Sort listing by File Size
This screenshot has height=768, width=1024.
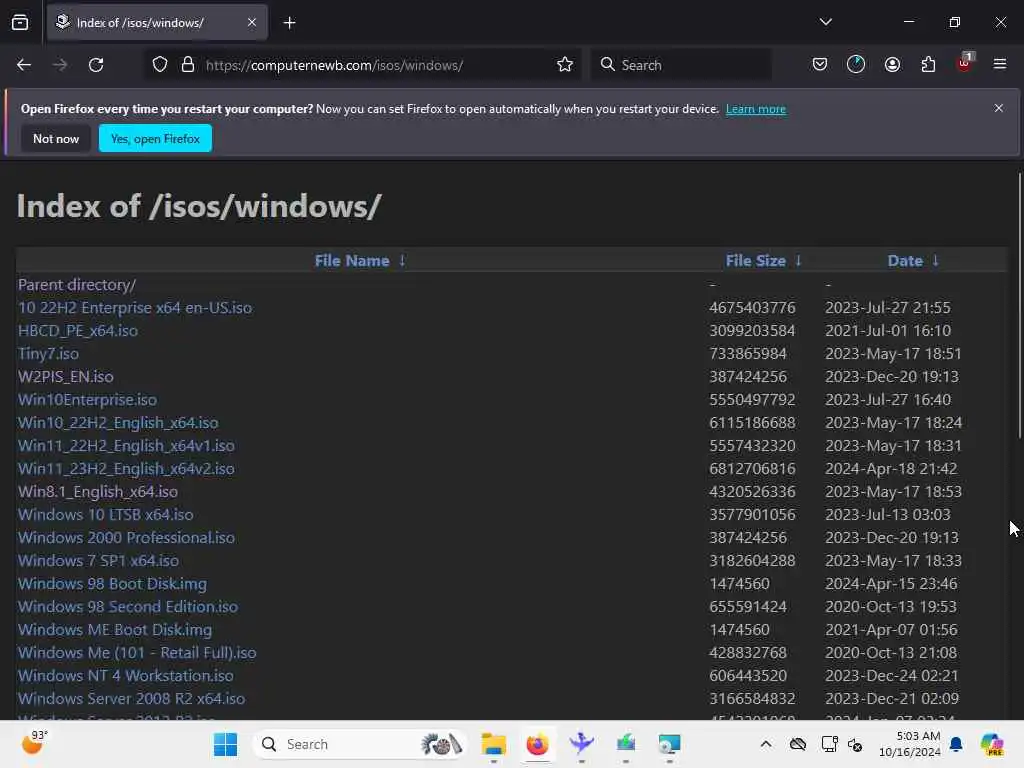(756, 261)
